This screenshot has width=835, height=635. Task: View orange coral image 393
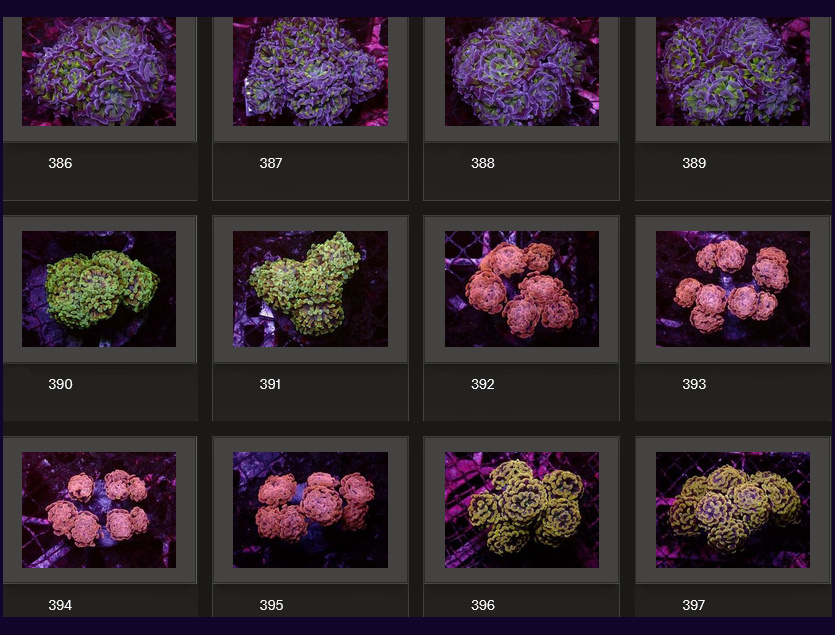point(733,289)
